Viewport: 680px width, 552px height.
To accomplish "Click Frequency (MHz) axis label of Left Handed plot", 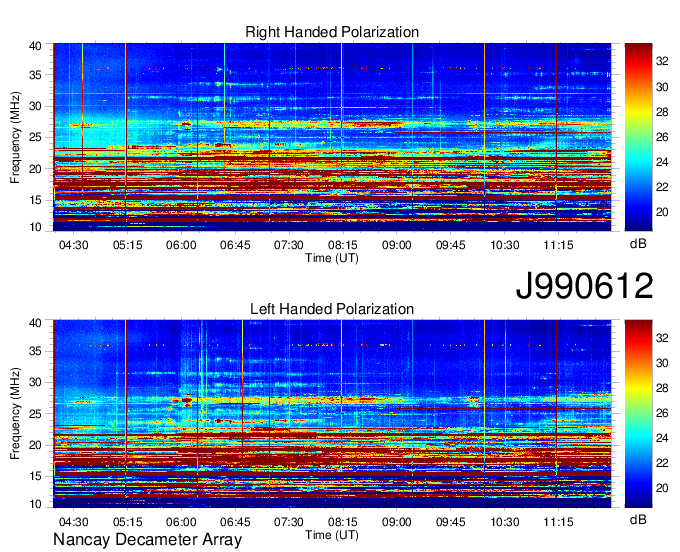I will (15, 414).
